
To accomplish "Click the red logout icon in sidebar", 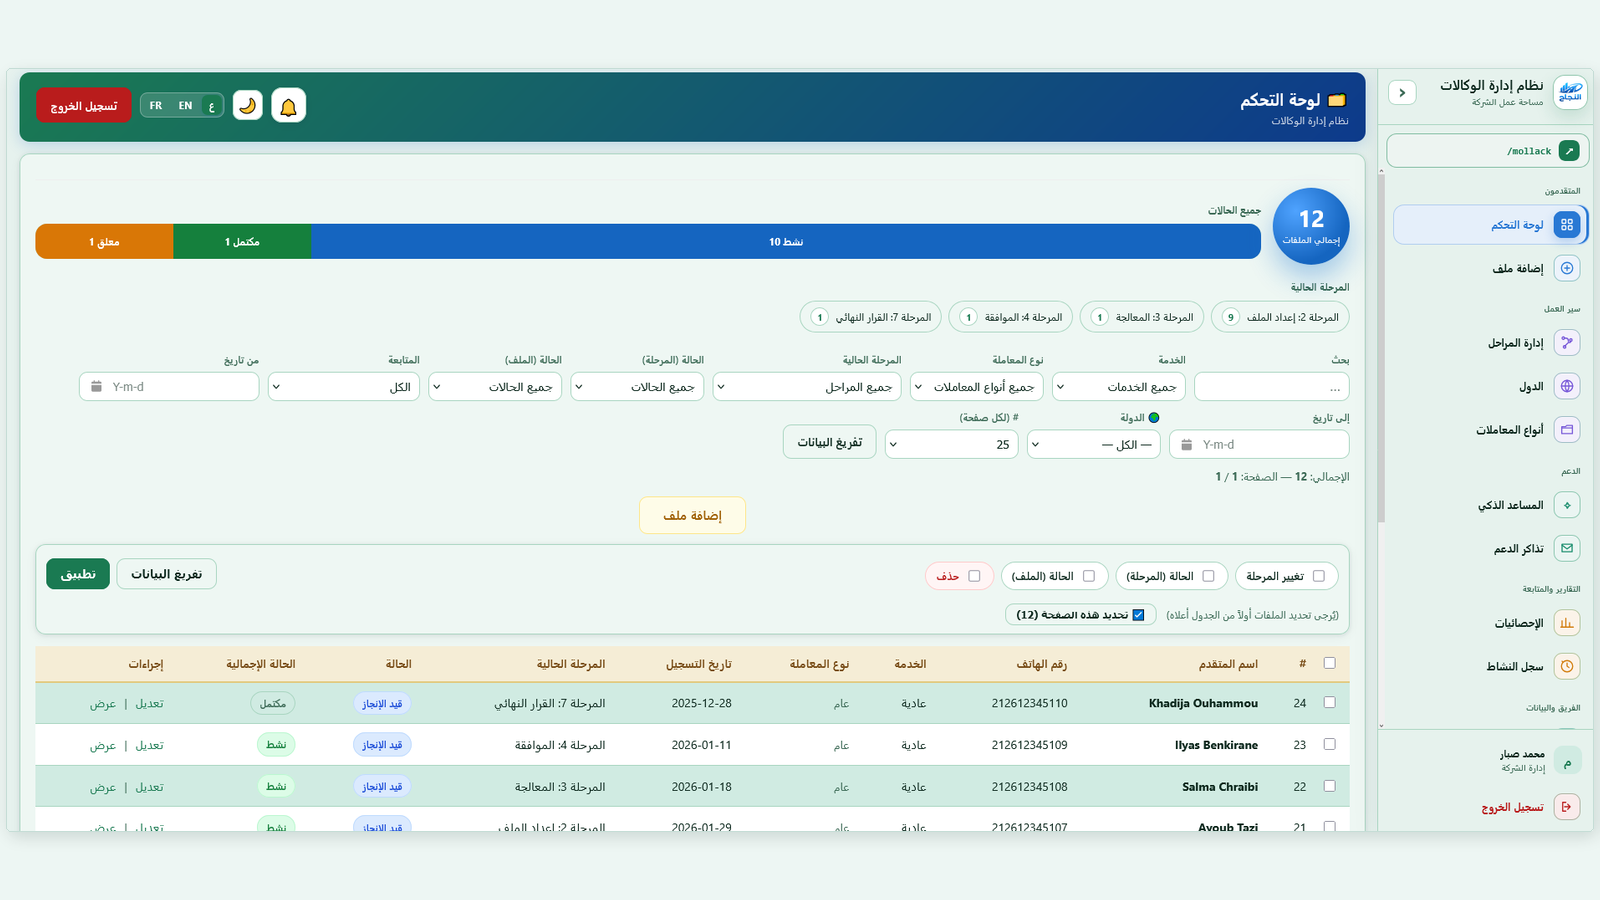I will pos(1567,807).
